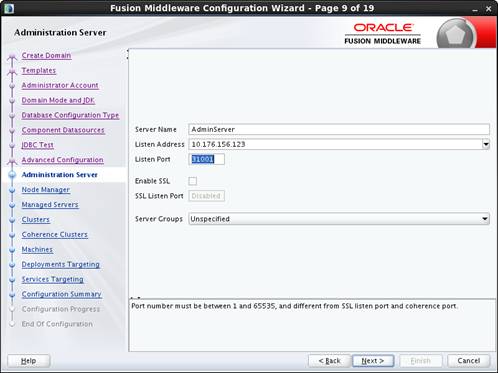Open the JDBC Test step
Viewport: 498px width, 373px height.
[x=37, y=145]
